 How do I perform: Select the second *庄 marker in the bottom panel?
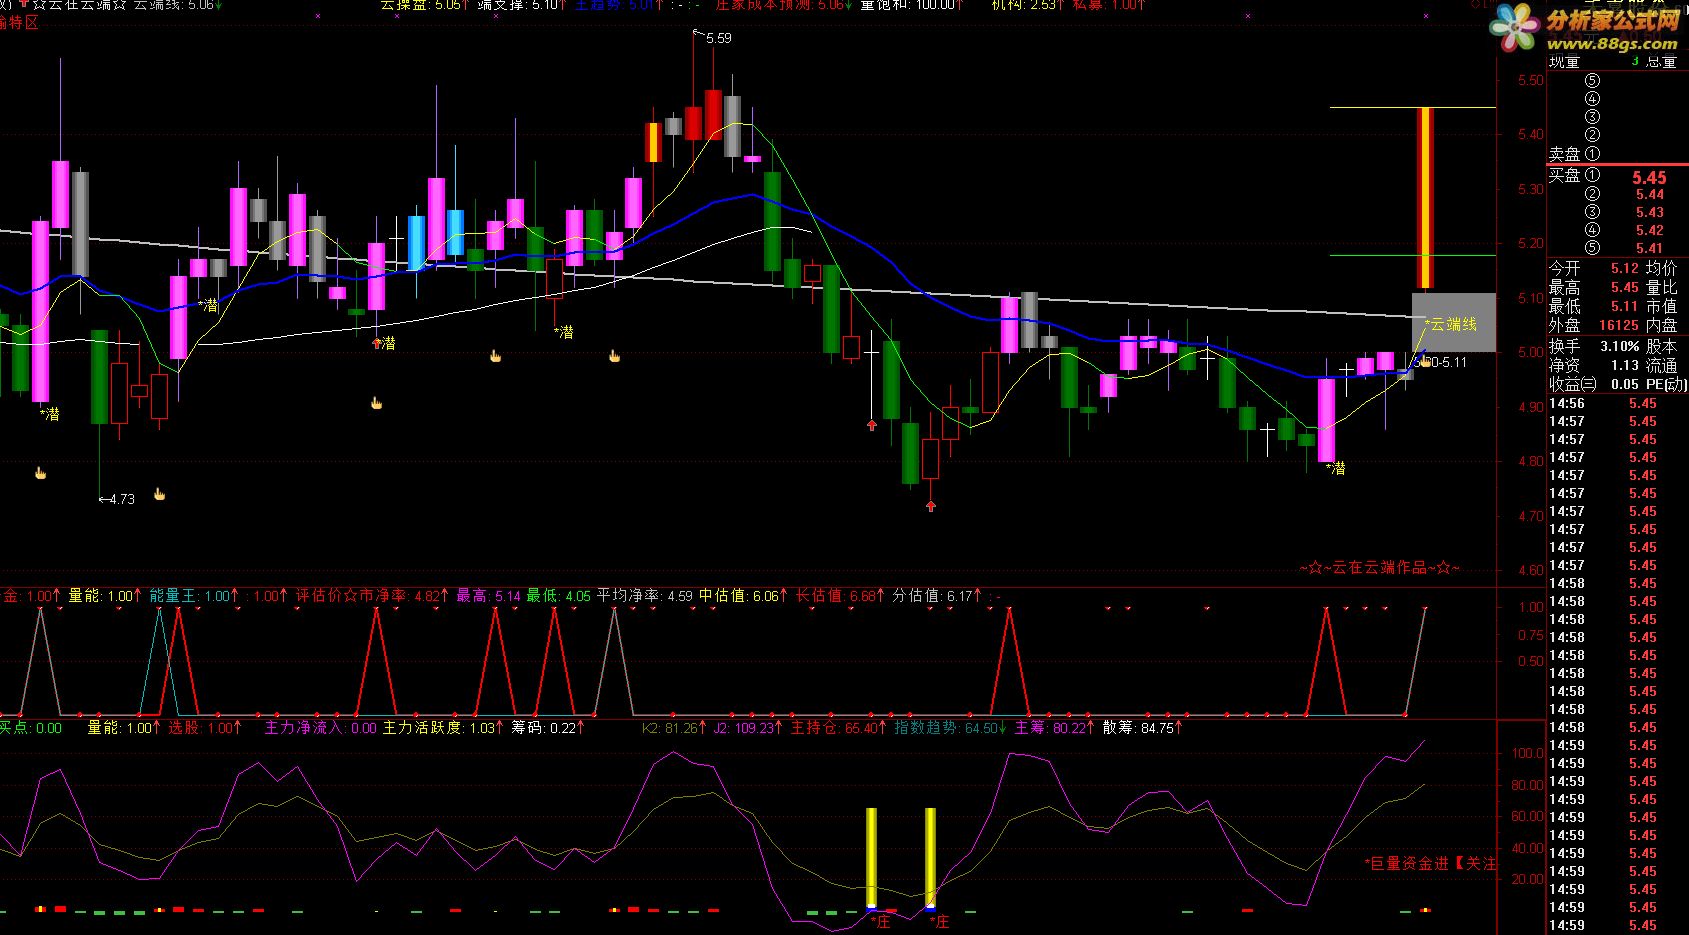(x=940, y=921)
